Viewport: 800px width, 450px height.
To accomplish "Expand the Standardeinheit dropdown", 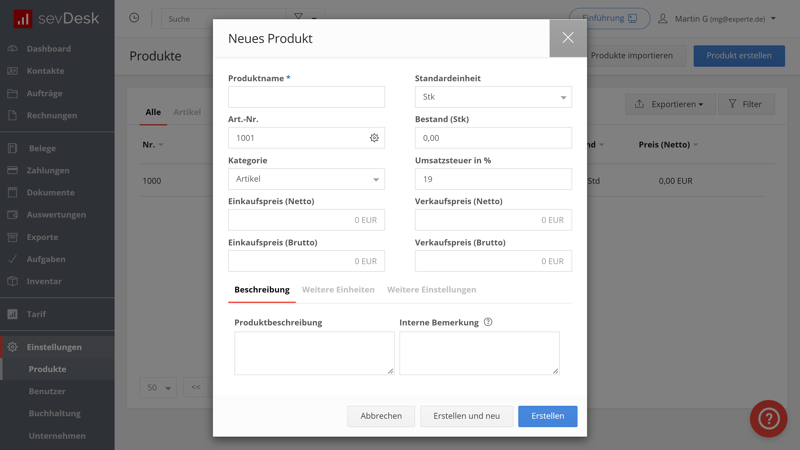I will (493, 97).
